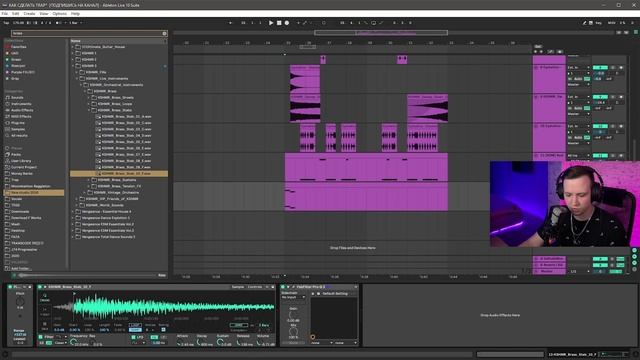Open the User Library place

tap(20, 161)
